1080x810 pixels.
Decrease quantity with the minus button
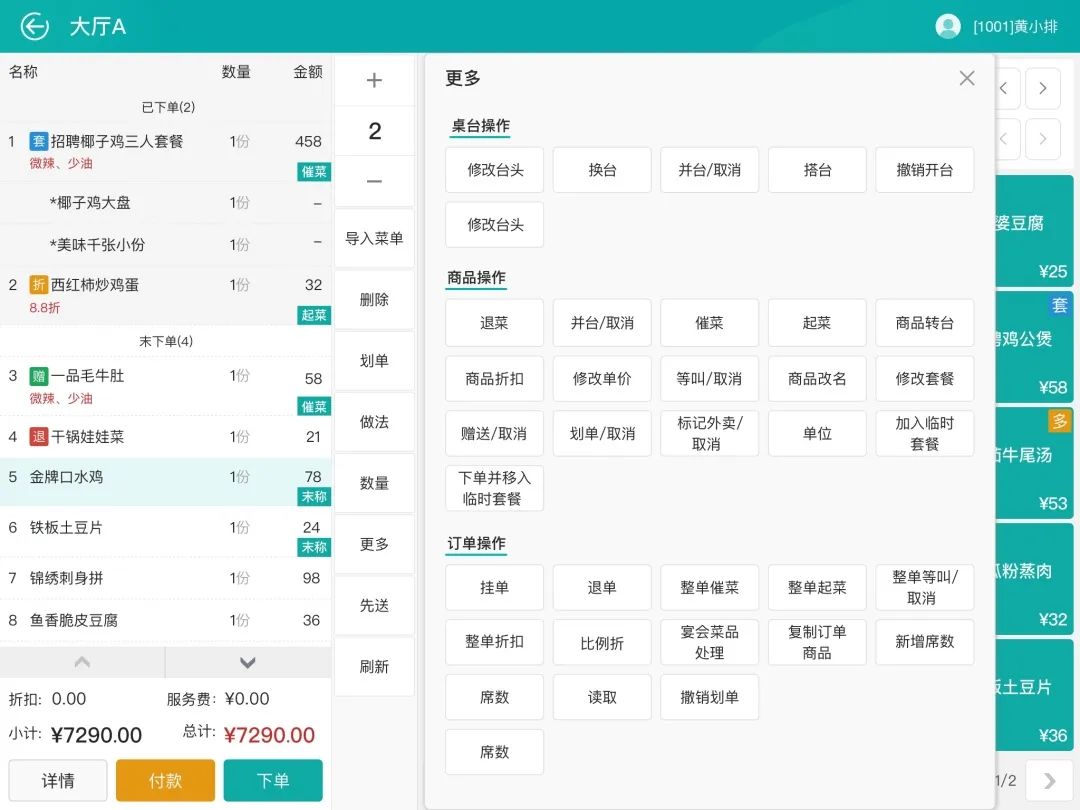(x=374, y=181)
